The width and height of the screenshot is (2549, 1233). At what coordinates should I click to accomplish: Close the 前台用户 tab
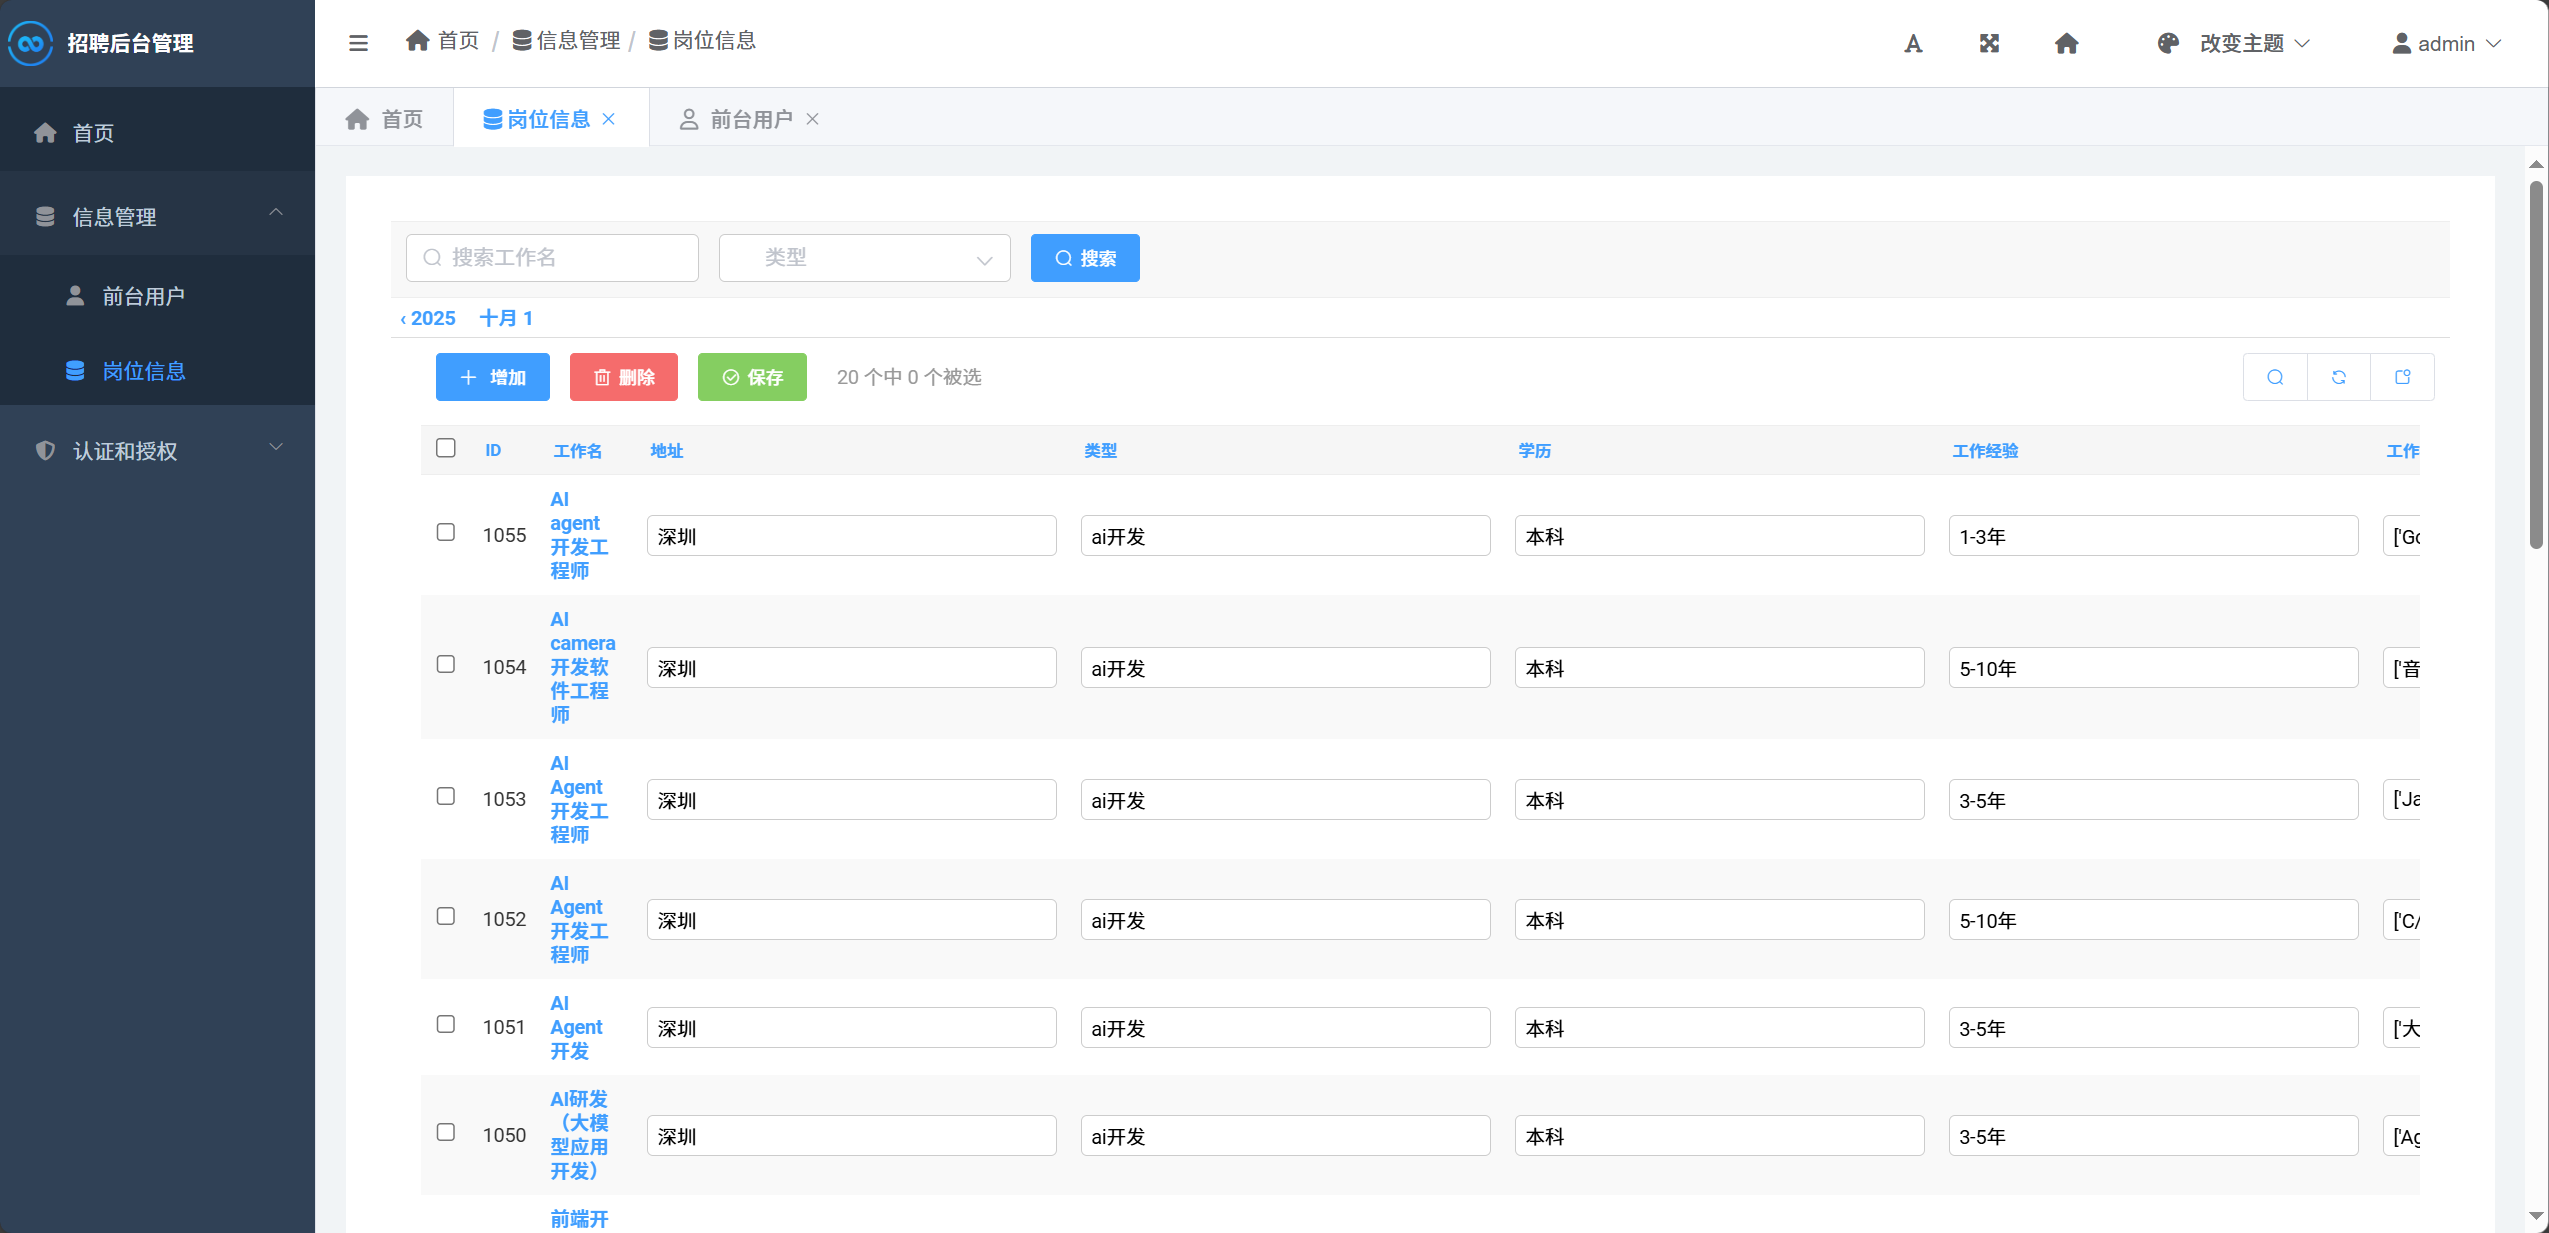(x=813, y=119)
